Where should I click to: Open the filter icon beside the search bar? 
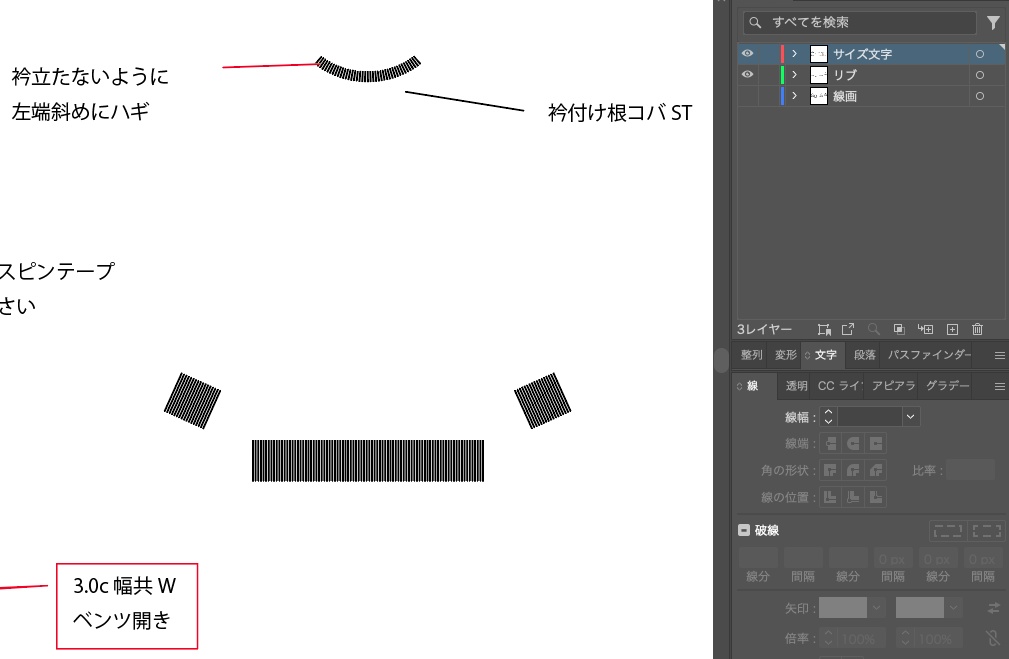pos(992,22)
